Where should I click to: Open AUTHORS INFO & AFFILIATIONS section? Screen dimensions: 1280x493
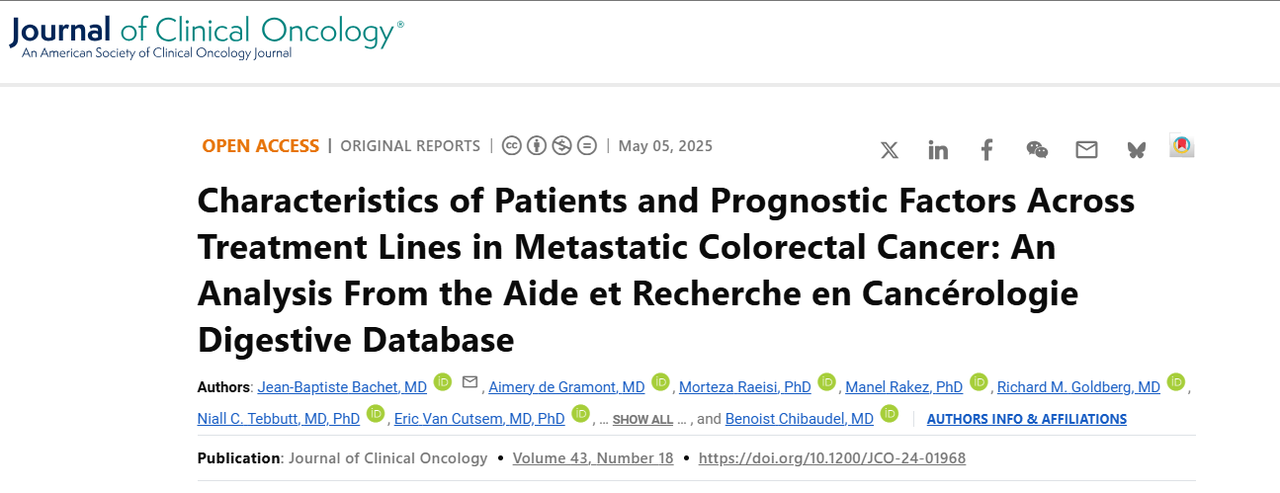tap(1027, 419)
